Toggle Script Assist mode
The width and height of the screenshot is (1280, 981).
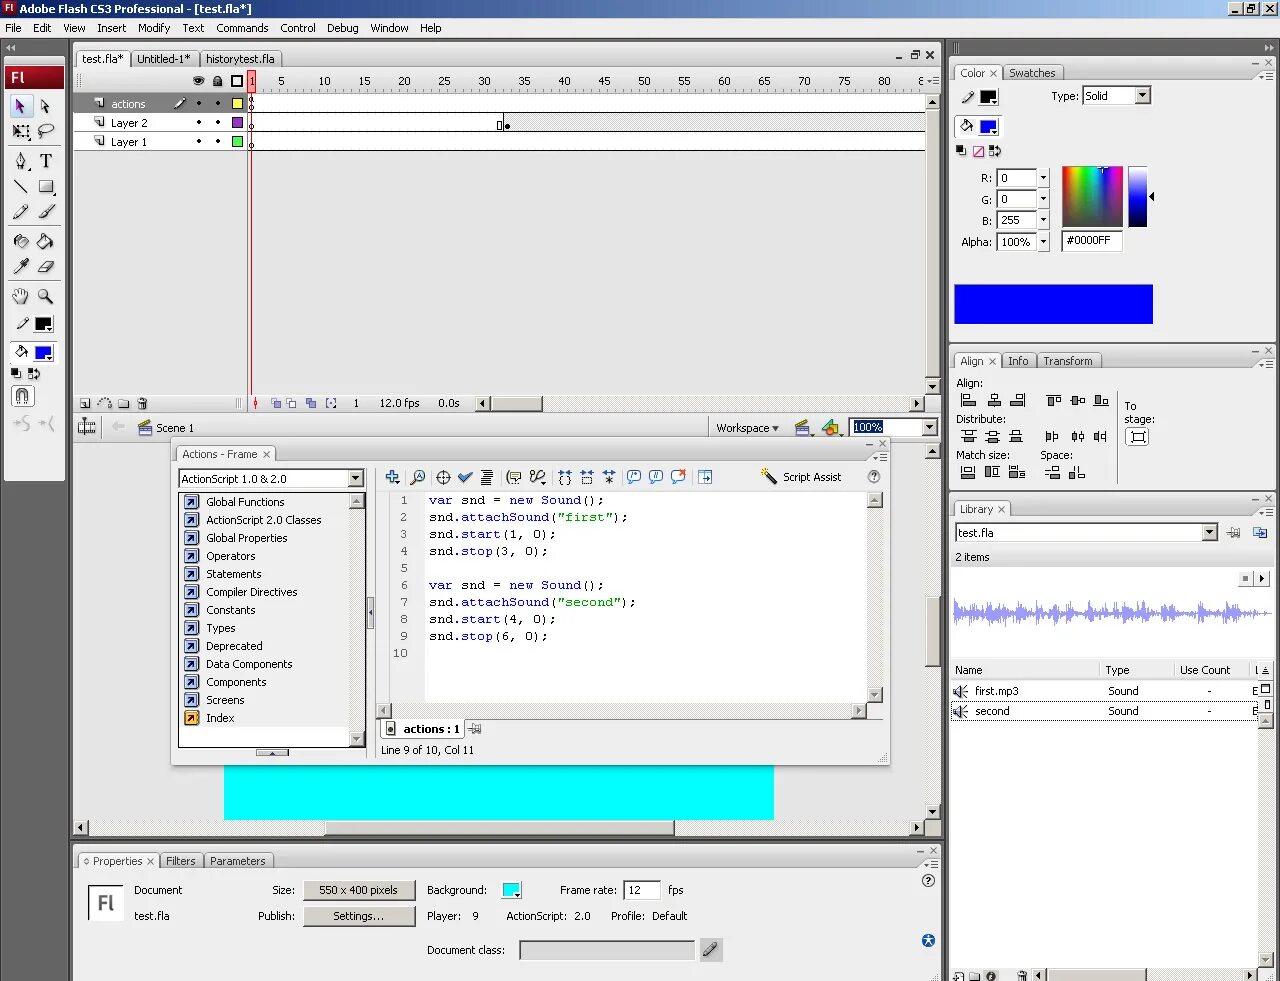click(x=801, y=477)
